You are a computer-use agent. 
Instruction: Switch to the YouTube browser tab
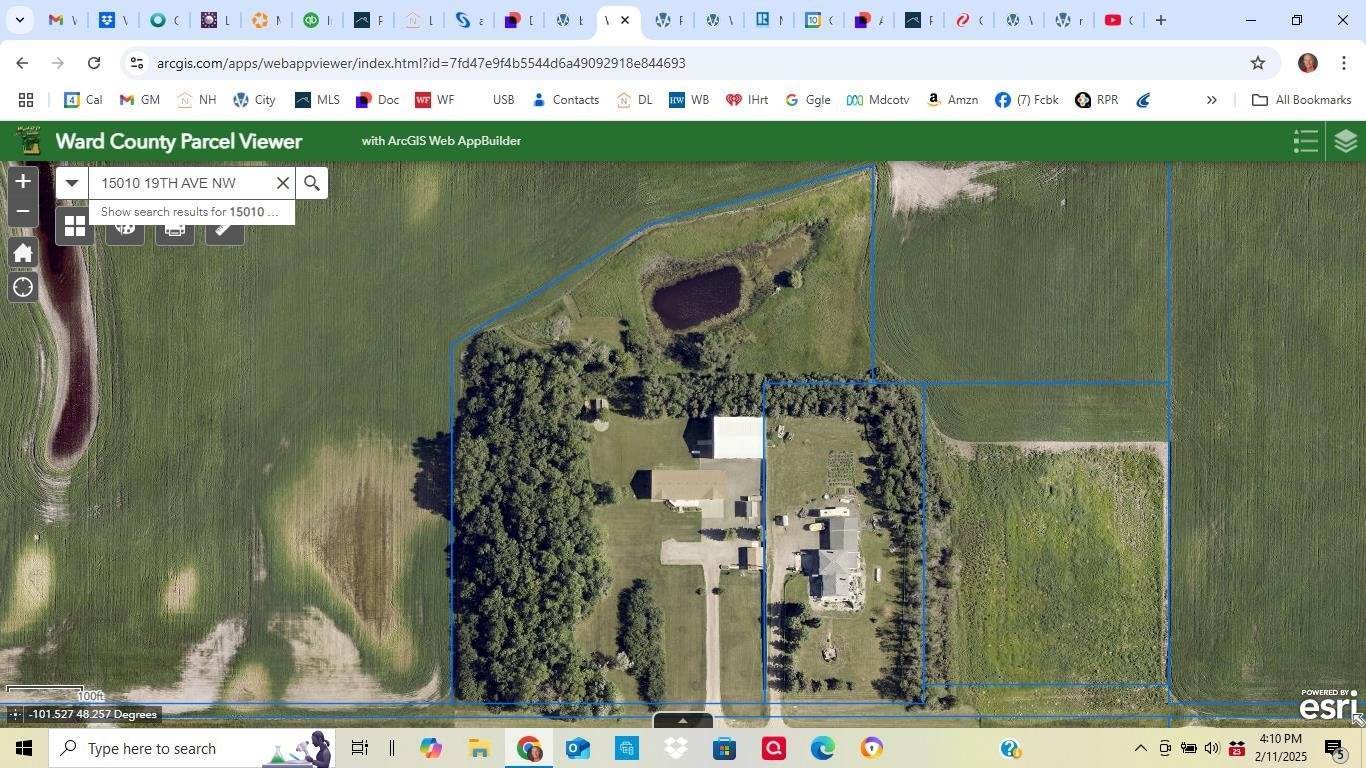[x=1119, y=20]
